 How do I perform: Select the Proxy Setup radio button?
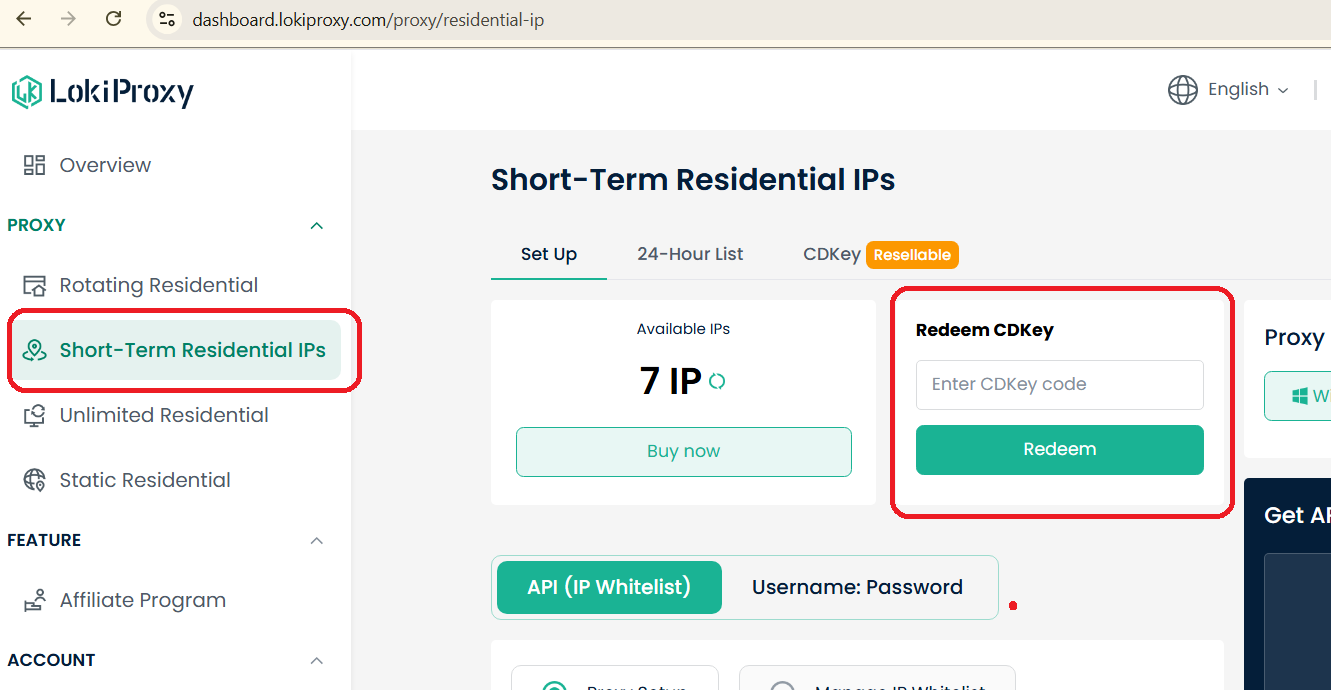553,686
